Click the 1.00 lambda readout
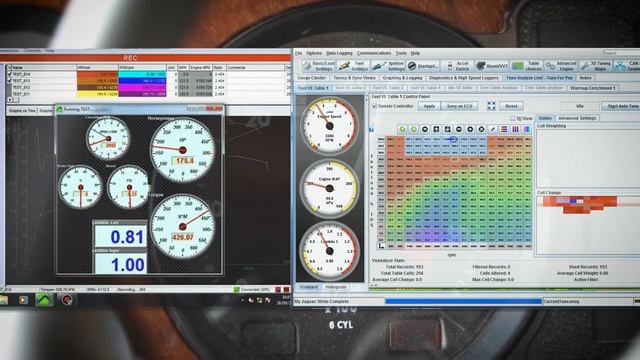This screenshot has height=360, width=640. point(120,264)
